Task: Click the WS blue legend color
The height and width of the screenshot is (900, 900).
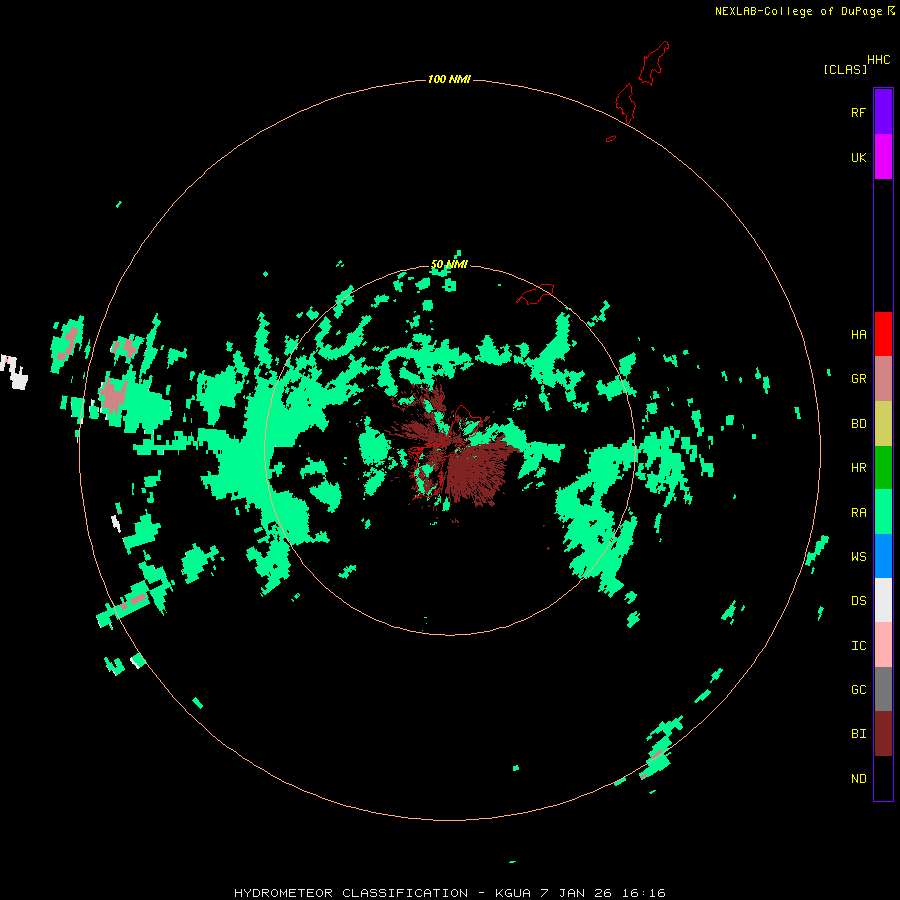Action: click(883, 556)
